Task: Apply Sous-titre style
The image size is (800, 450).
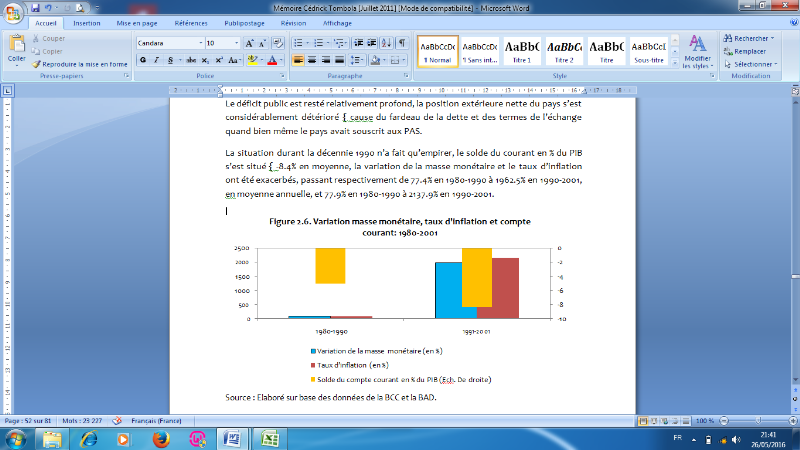Action: pyautogui.click(x=648, y=51)
